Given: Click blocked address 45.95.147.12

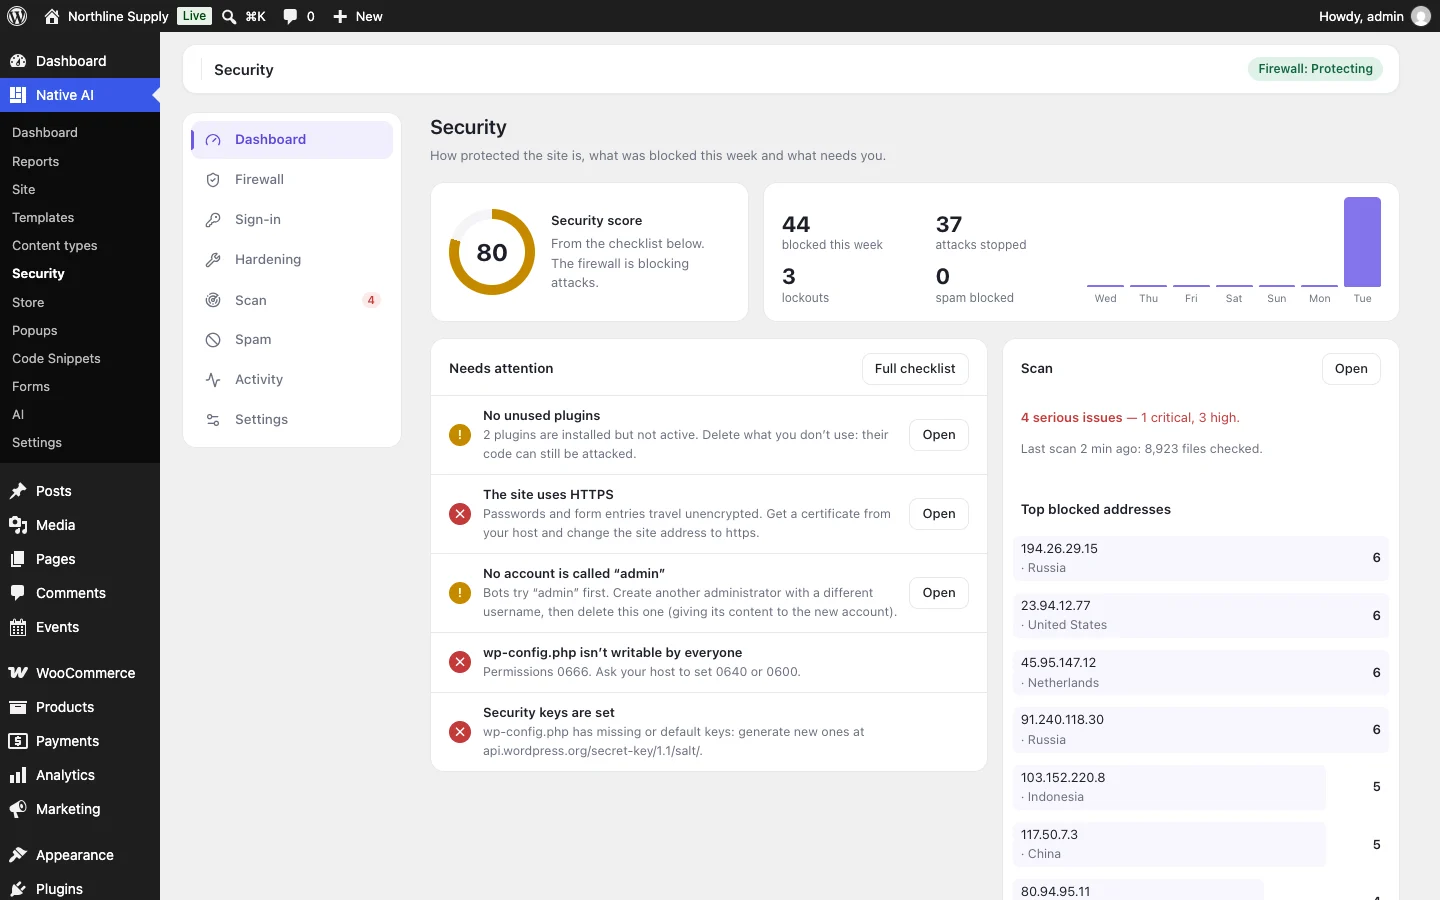Looking at the screenshot, I should pyautogui.click(x=1201, y=673).
